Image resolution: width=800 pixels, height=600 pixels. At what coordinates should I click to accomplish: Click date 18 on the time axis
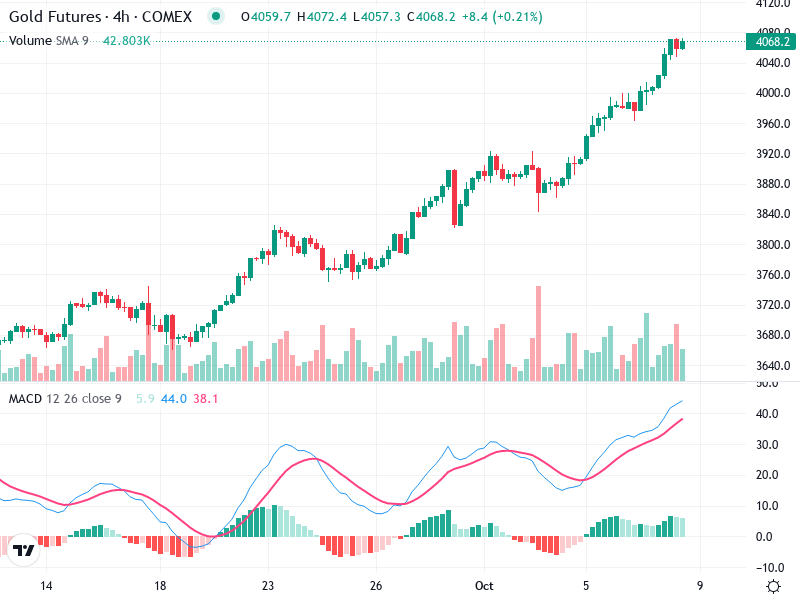[x=159, y=585]
